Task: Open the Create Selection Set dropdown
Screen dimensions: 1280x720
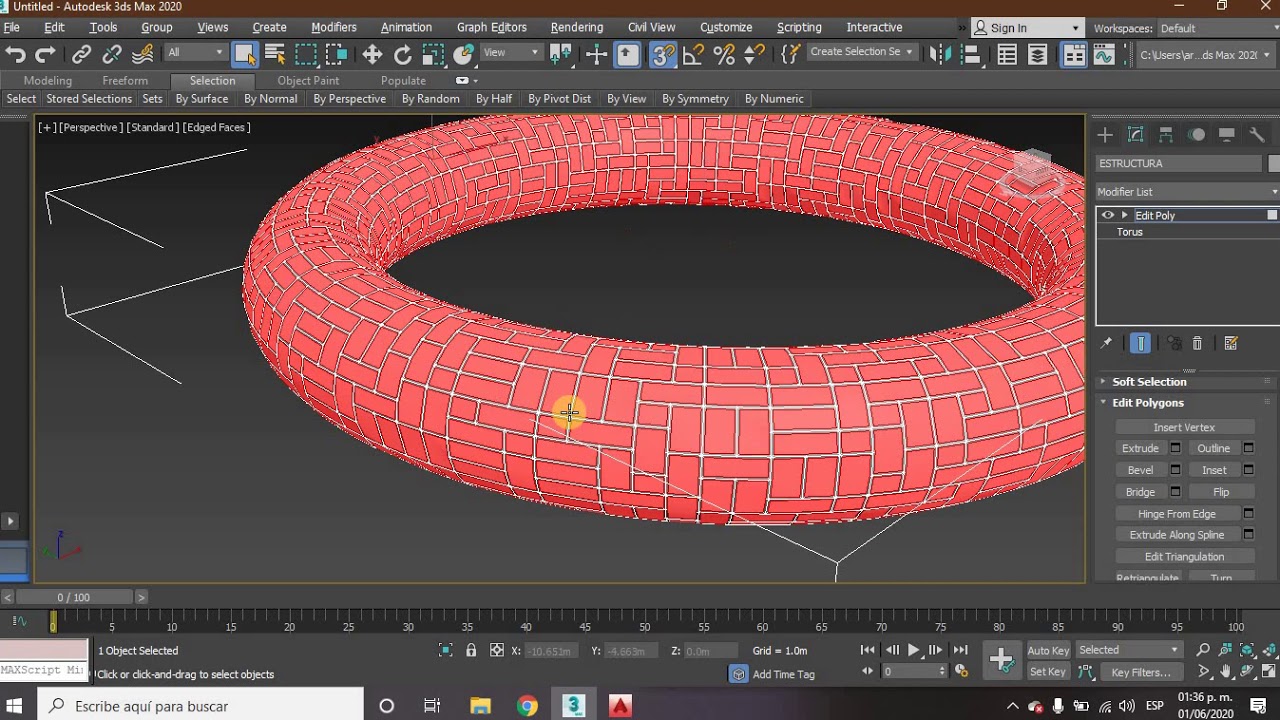Action: tap(860, 52)
